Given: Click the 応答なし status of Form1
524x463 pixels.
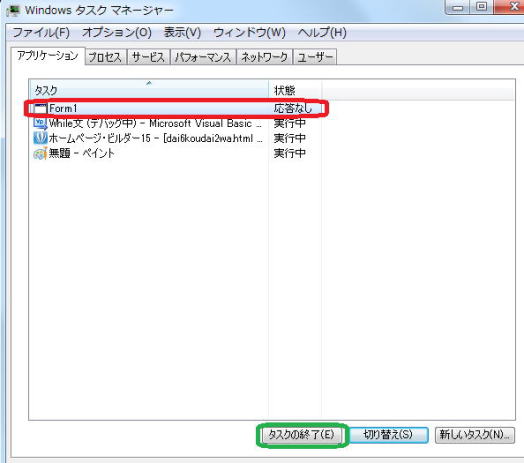Looking at the screenshot, I should click(x=293, y=108).
